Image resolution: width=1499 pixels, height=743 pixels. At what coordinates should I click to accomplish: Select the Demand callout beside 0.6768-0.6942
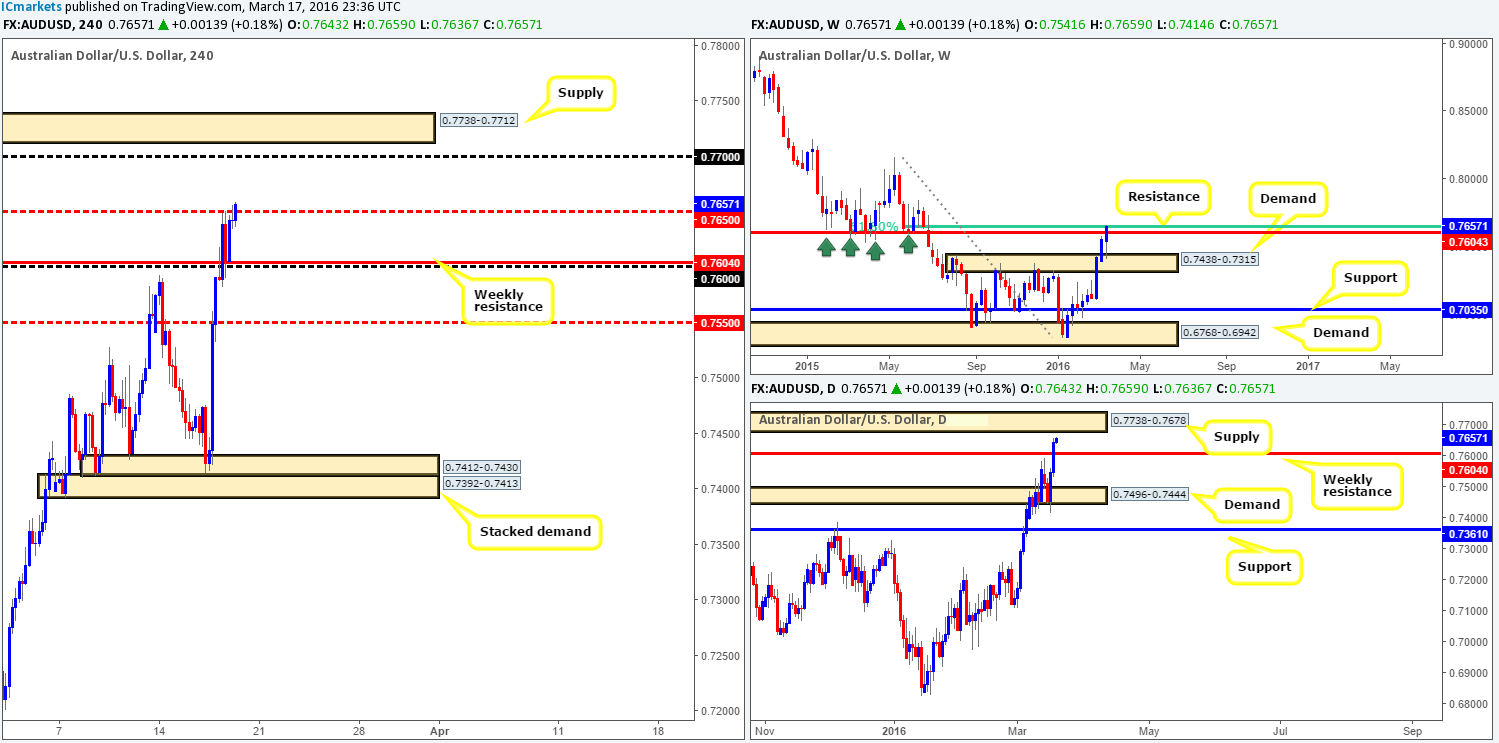(1341, 332)
